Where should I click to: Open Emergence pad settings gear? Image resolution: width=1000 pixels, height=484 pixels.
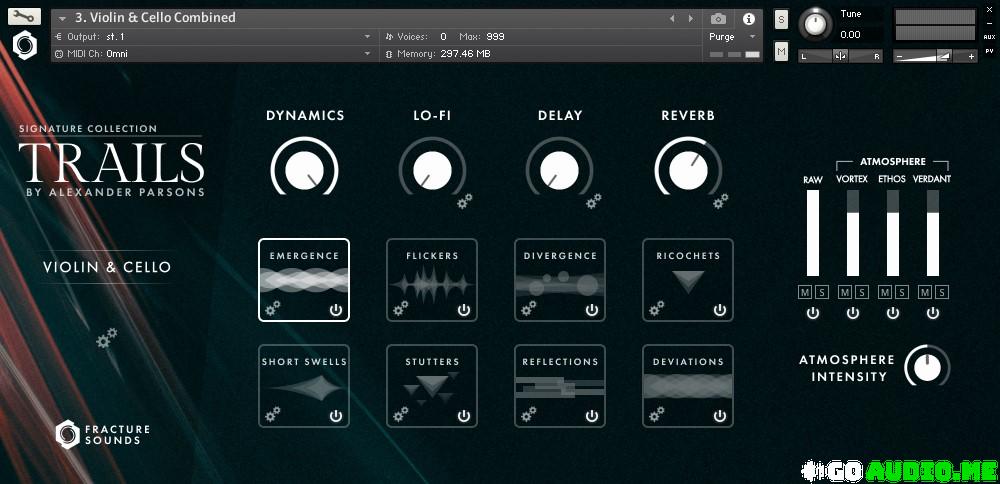(272, 309)
